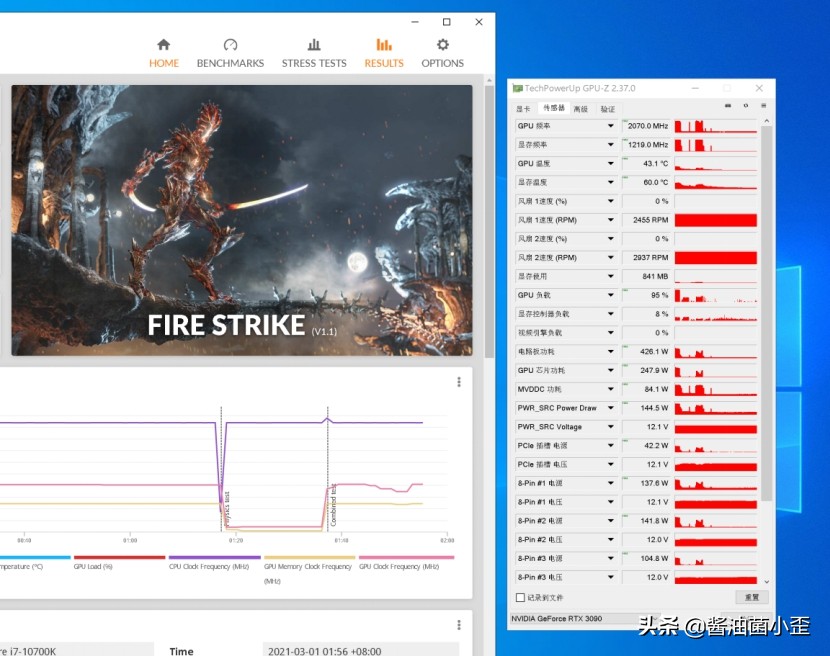Switch to the 传感器 tab in GPU-Z
The image size is (830, 656).
coord(554,108)
